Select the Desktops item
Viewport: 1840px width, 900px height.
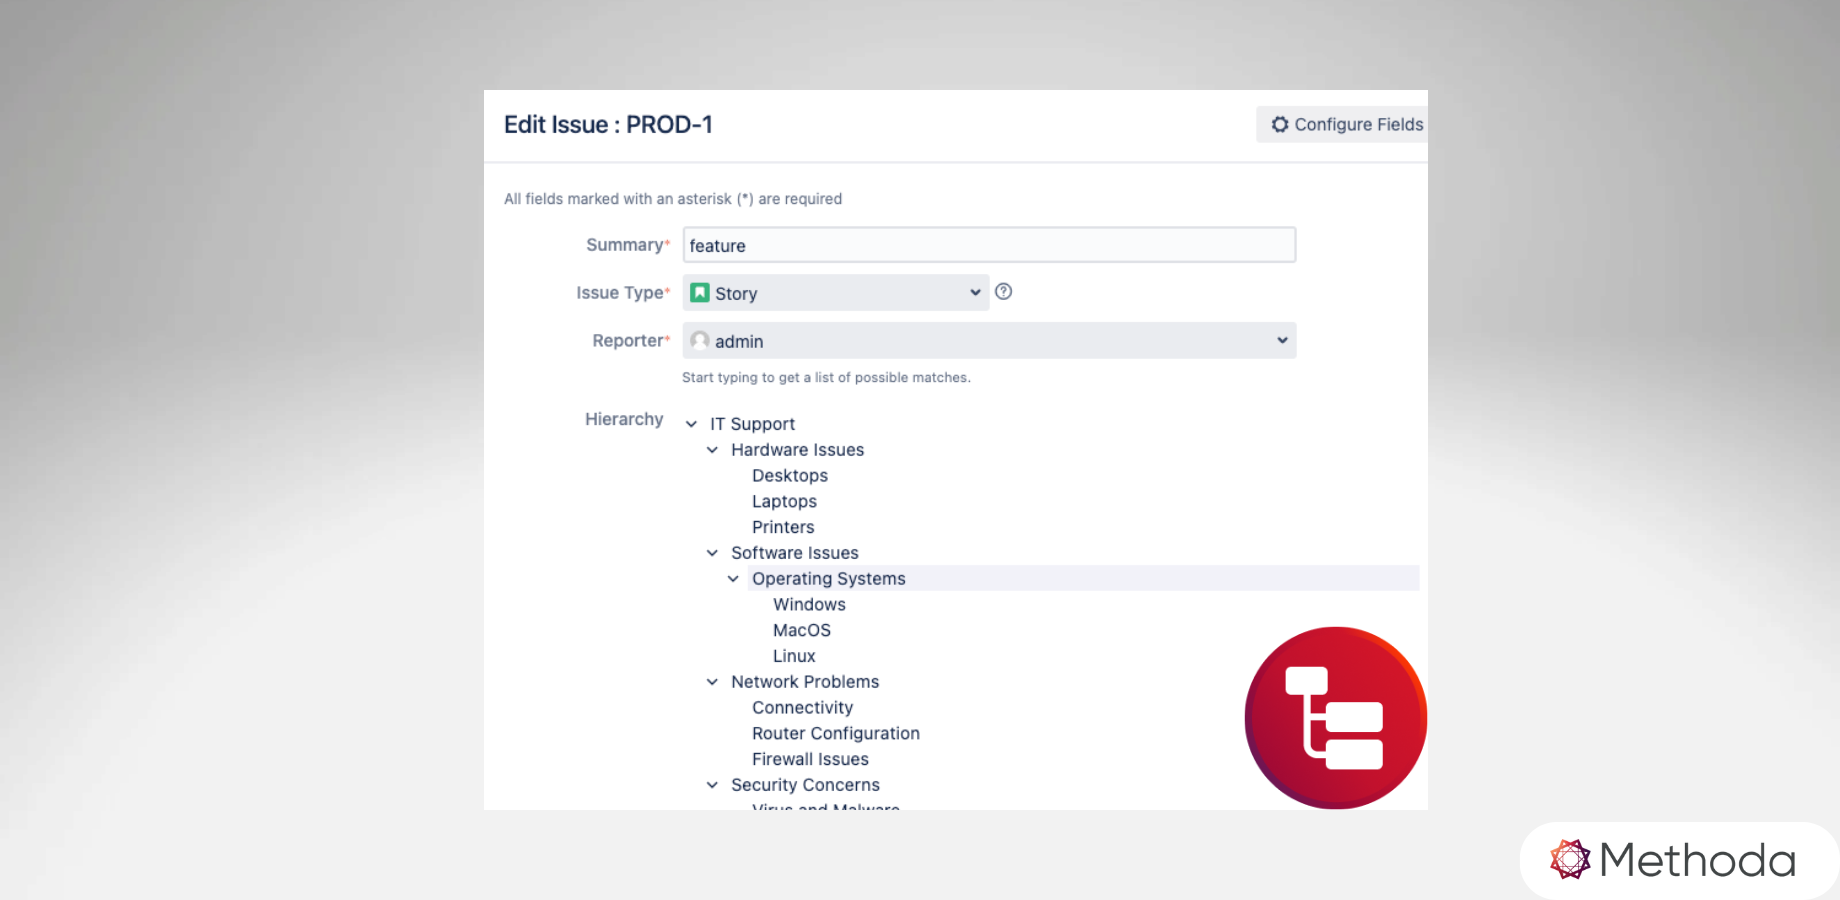pos(790,476)
